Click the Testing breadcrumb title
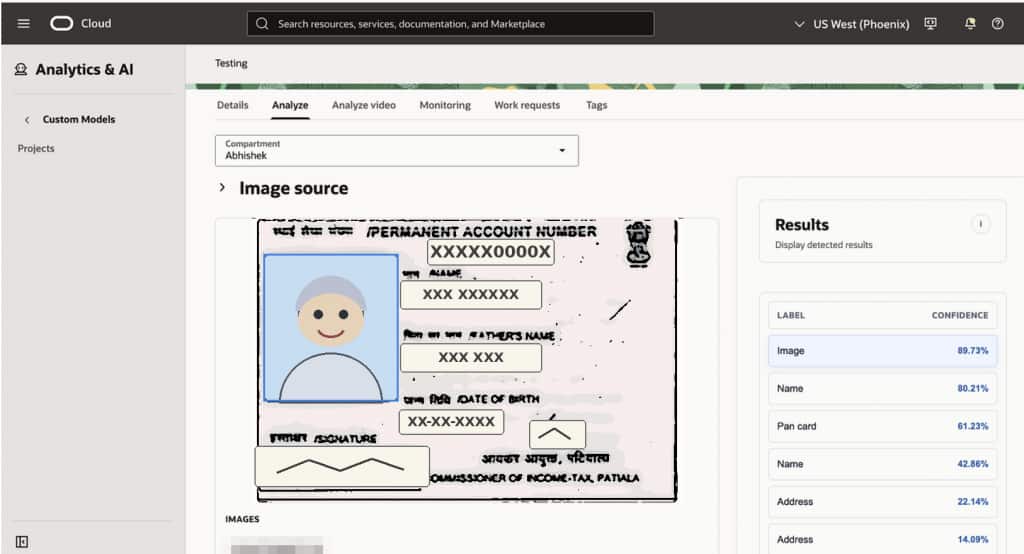1024x554 pixels. (x=231, y=63)
